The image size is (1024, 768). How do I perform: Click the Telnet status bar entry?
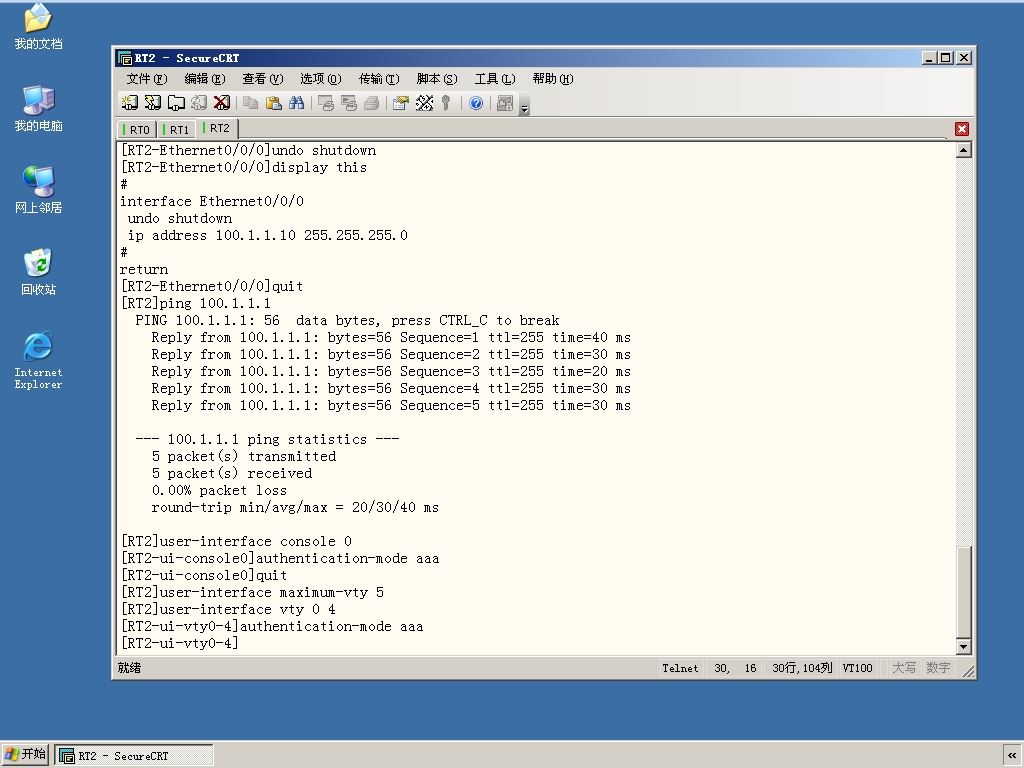(680, 668)
